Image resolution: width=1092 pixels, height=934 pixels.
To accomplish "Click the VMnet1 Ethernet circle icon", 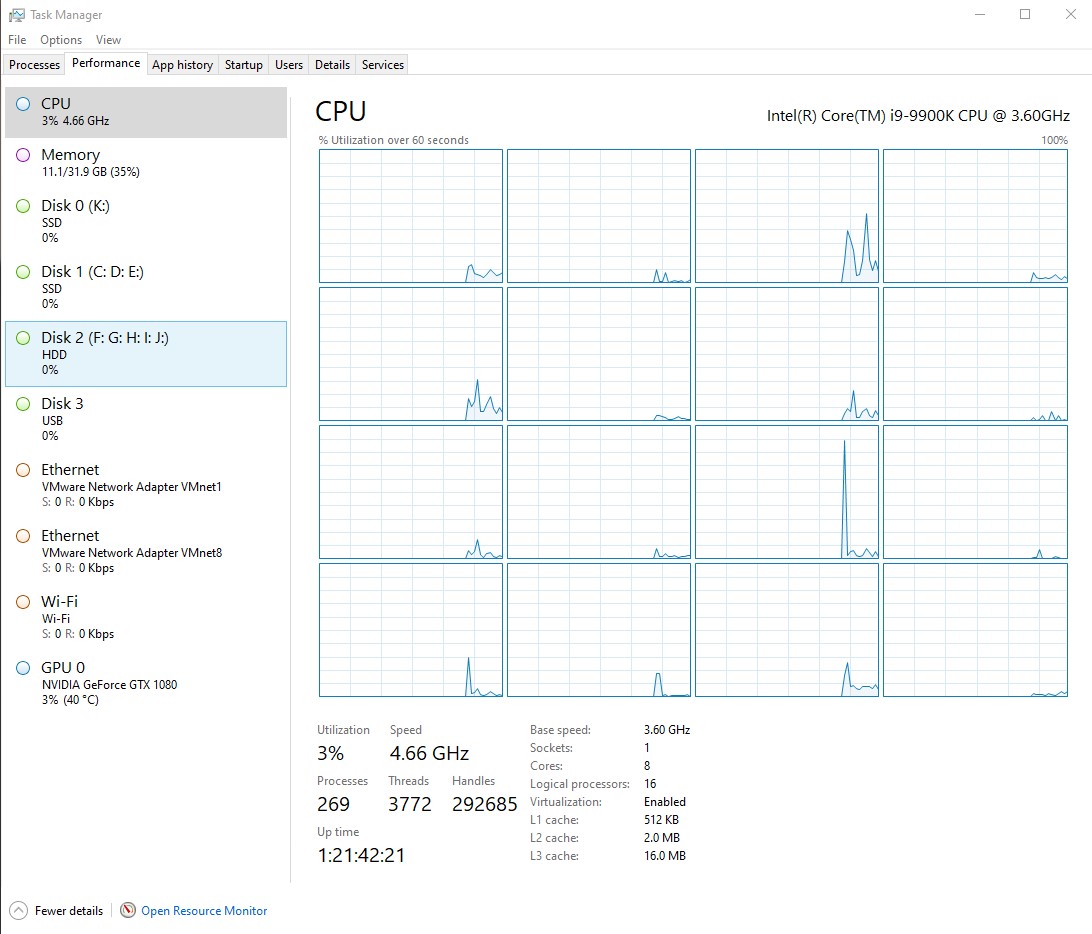I will (23, 470).
